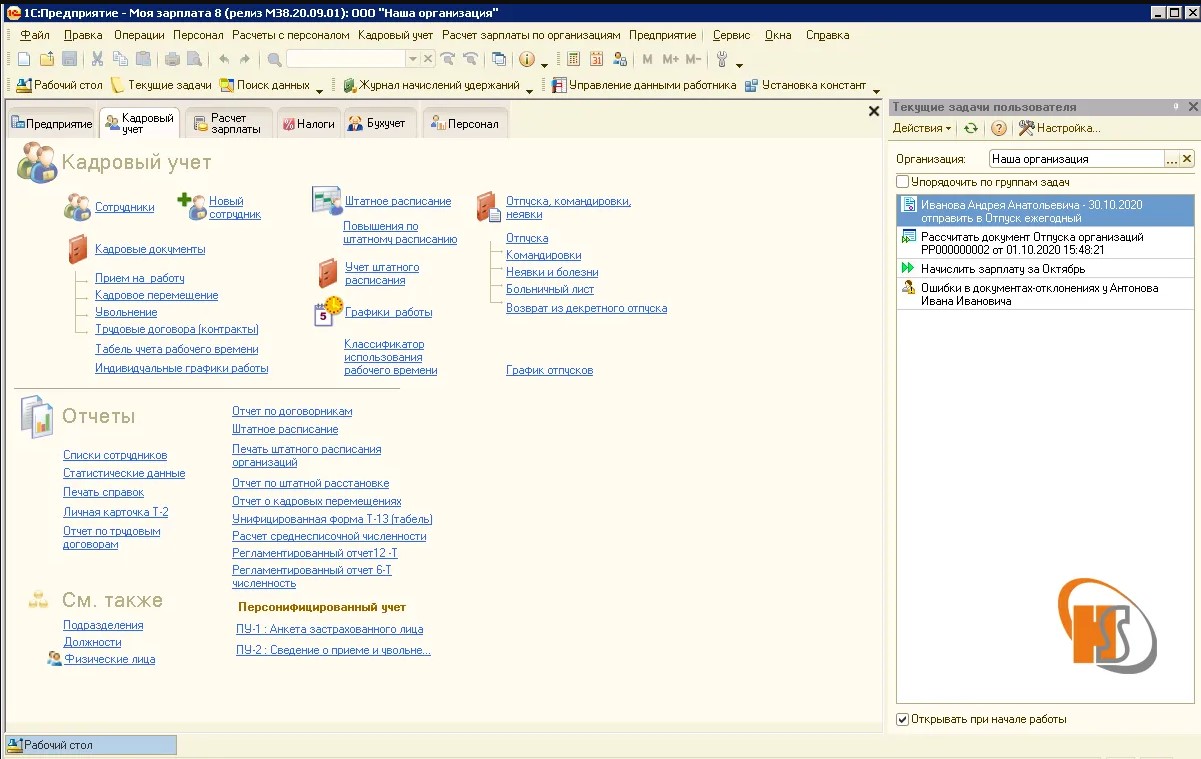This screenshot has height=759, width=1201.
Task: Click the Cut scissors toolbar icon
Action: [x=98, y=59]
